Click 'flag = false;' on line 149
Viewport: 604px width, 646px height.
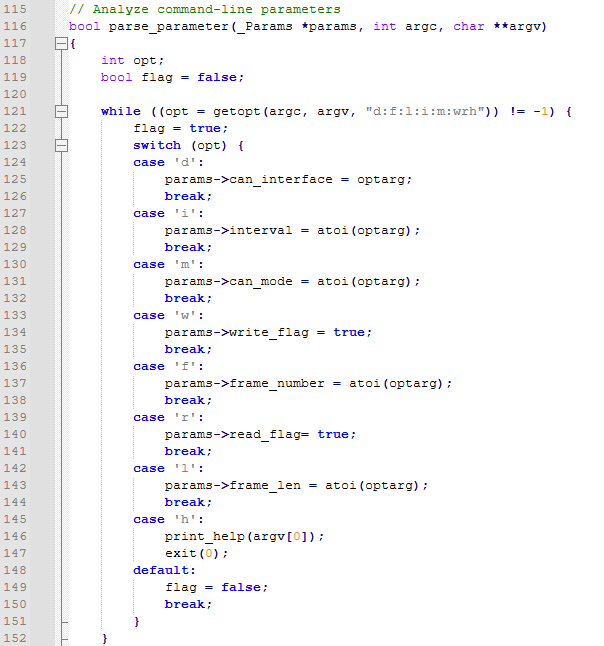pyautogui.click(x=216, y=587)
